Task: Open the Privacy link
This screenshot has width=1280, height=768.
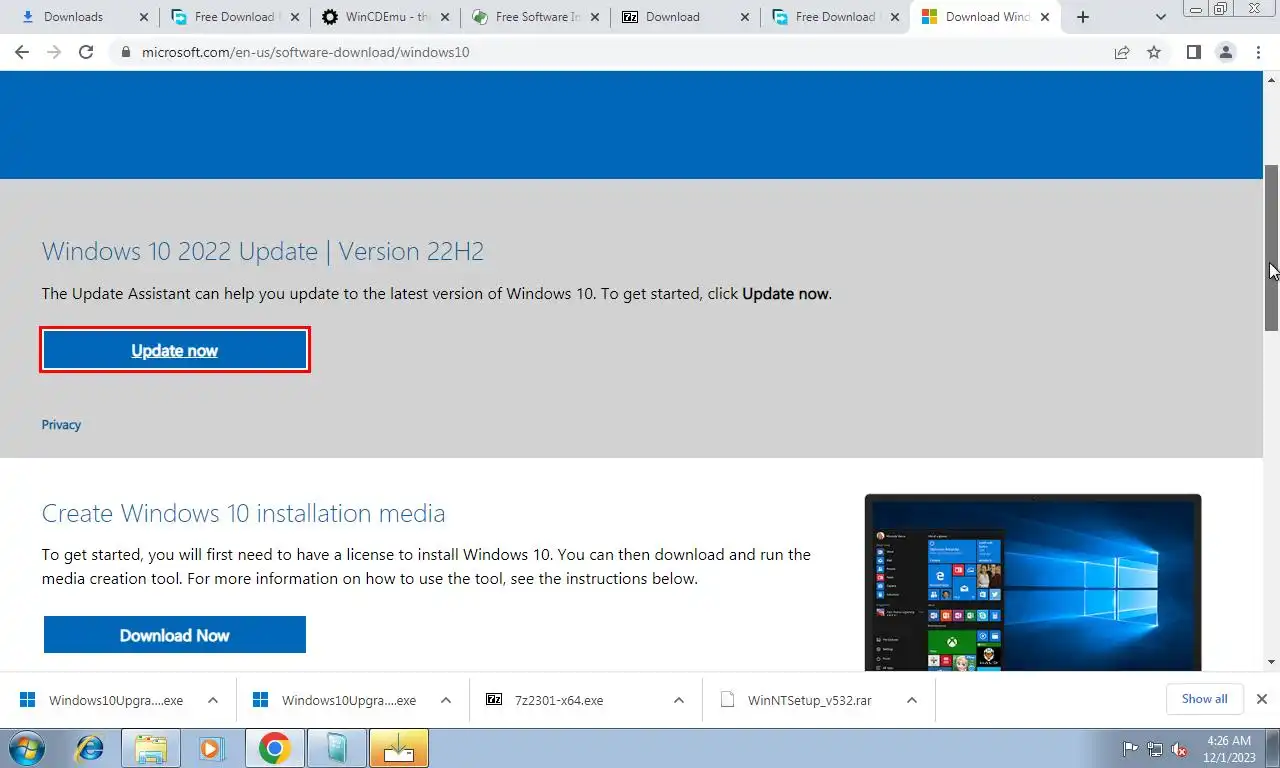Action: [x=61, y=425]
